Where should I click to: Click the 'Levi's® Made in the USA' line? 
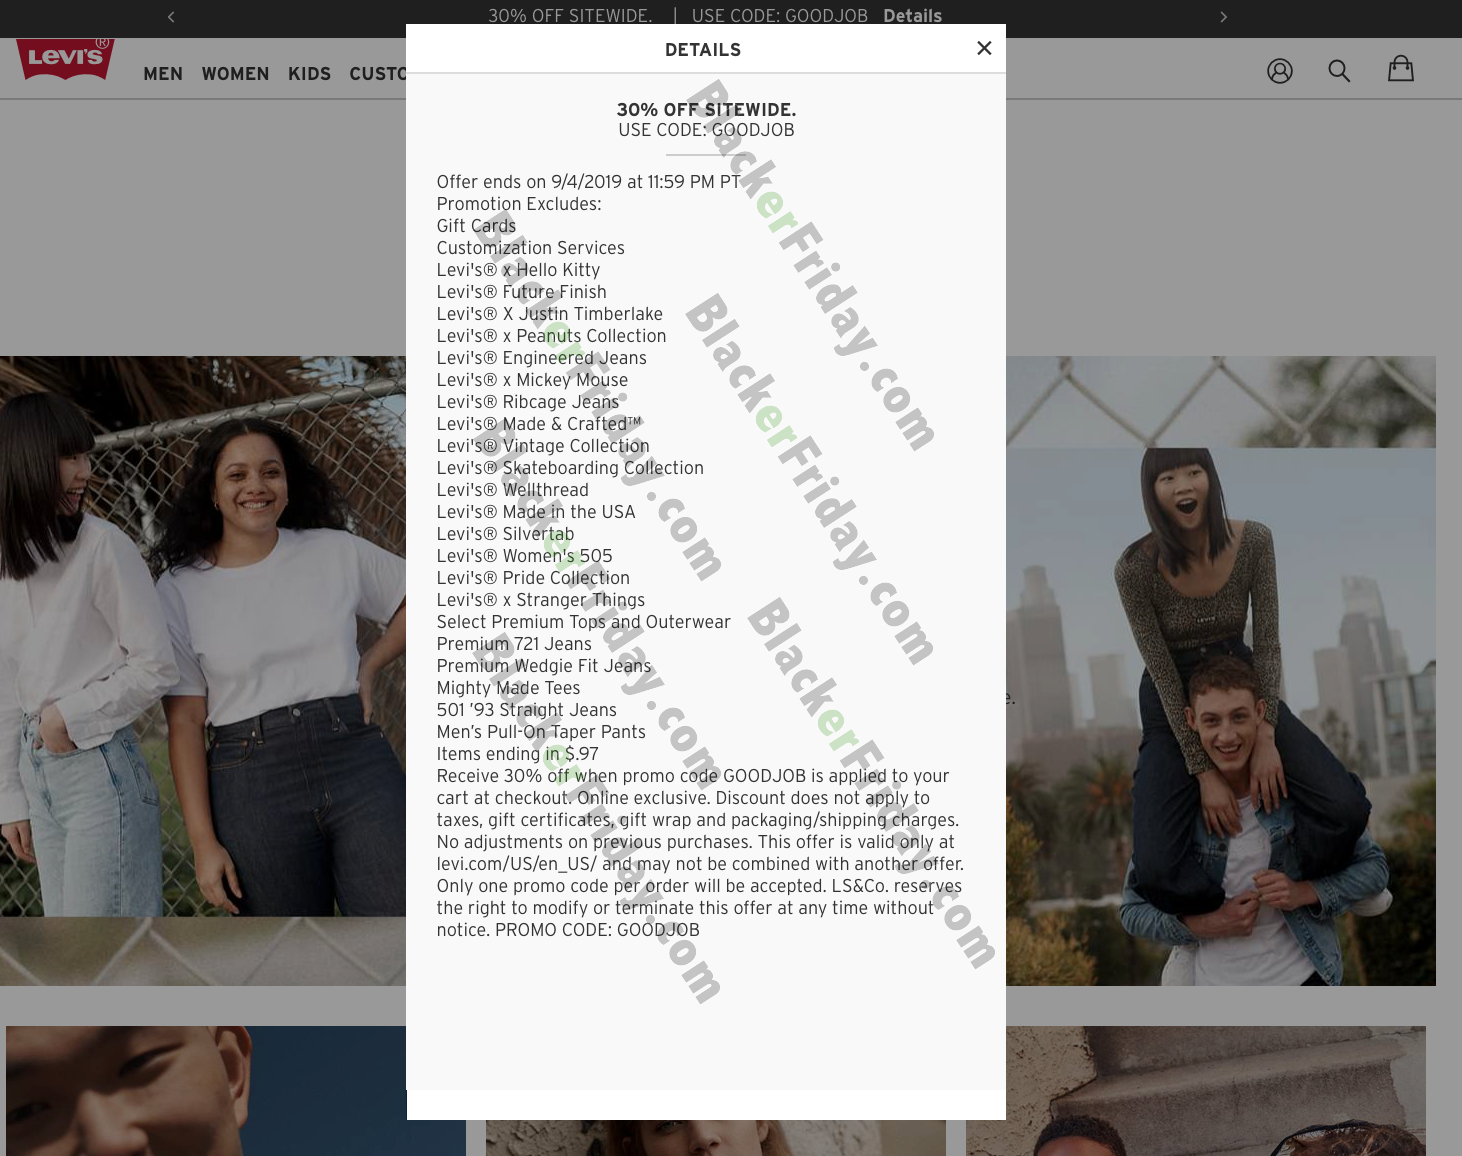pyautogui.click(x=536, y=512)
